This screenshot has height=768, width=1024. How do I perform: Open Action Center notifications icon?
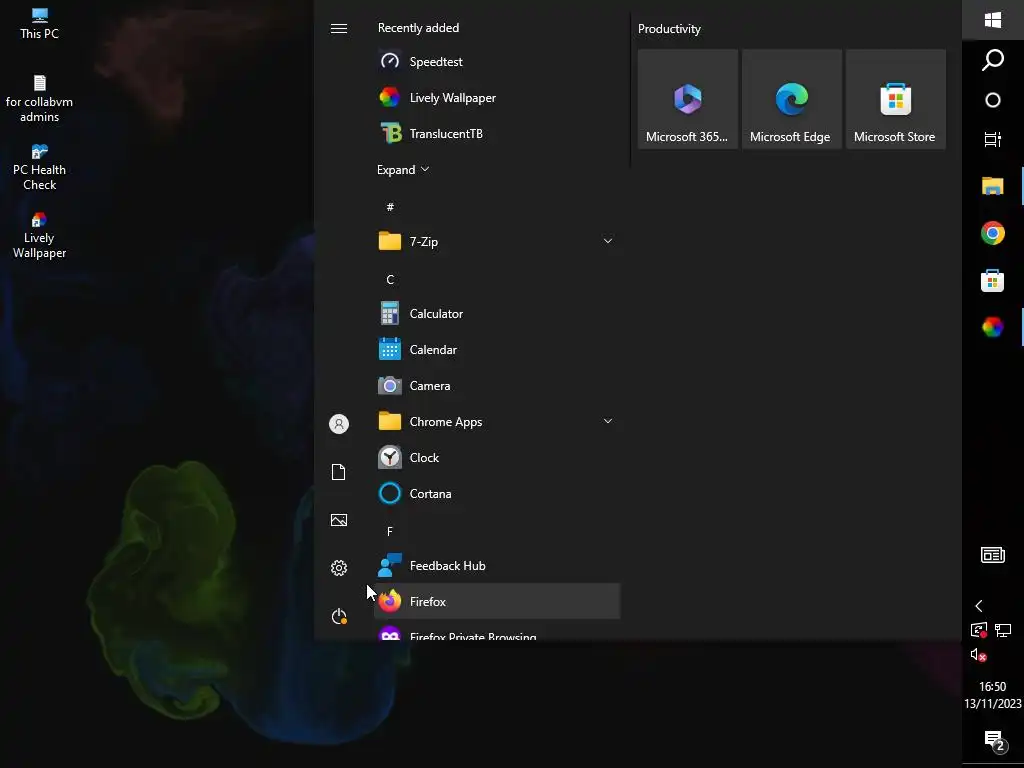coord(994,741)
